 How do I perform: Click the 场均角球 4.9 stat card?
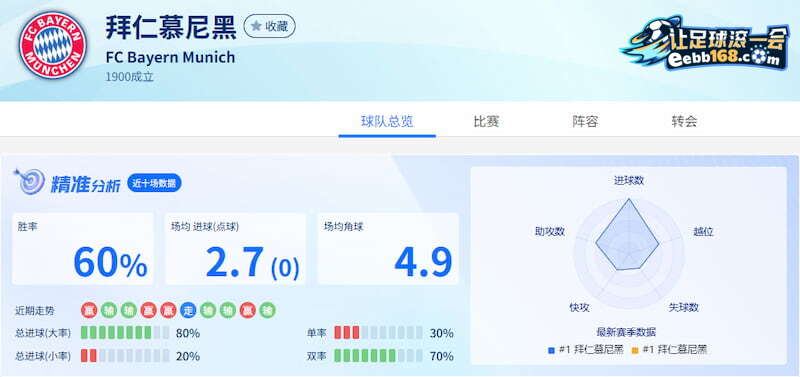[388, 249]
